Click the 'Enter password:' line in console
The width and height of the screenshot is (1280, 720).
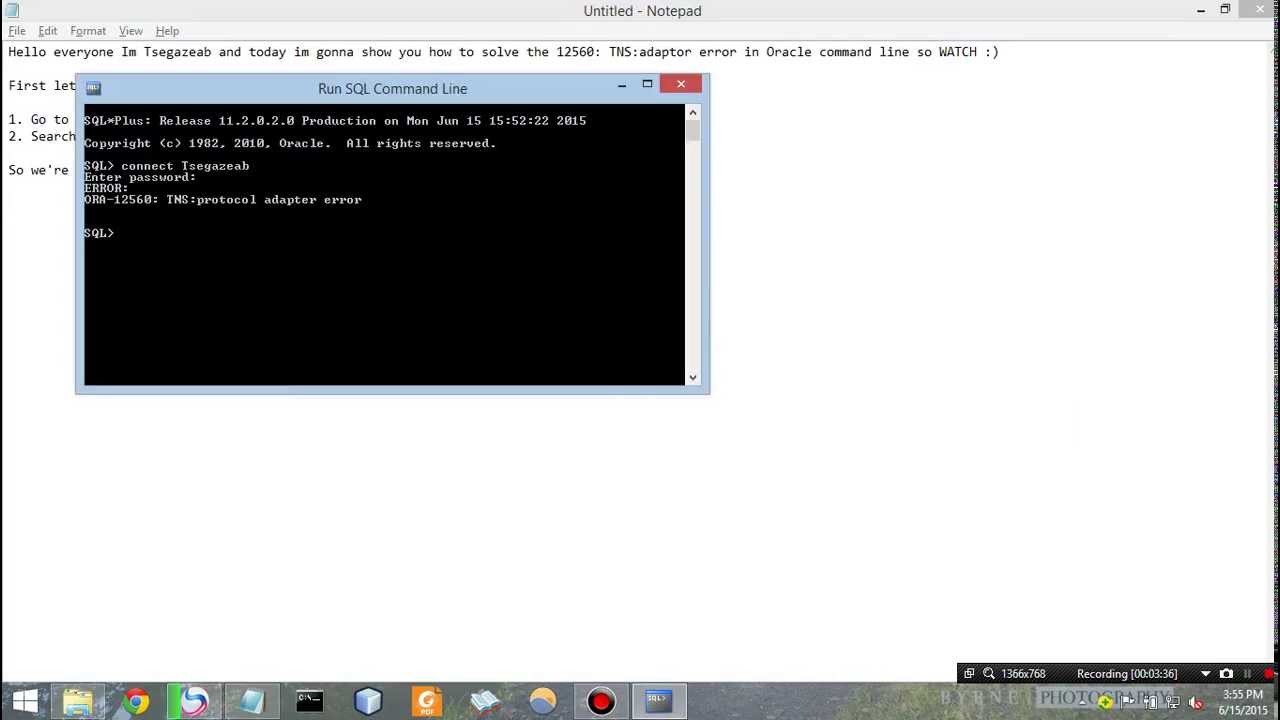[140, 177]
